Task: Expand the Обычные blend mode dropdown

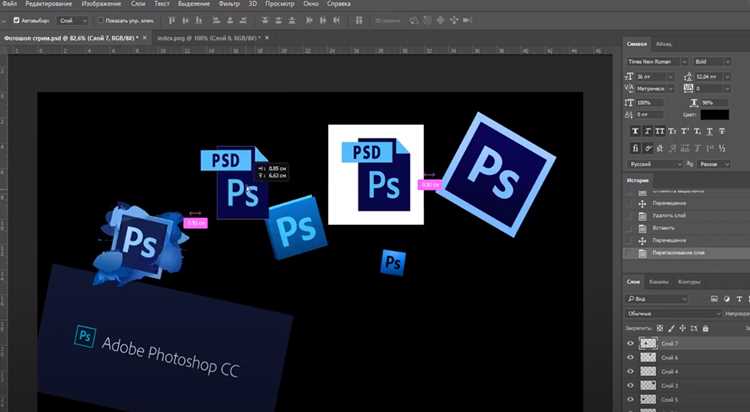Action: [x=673, y=314]
